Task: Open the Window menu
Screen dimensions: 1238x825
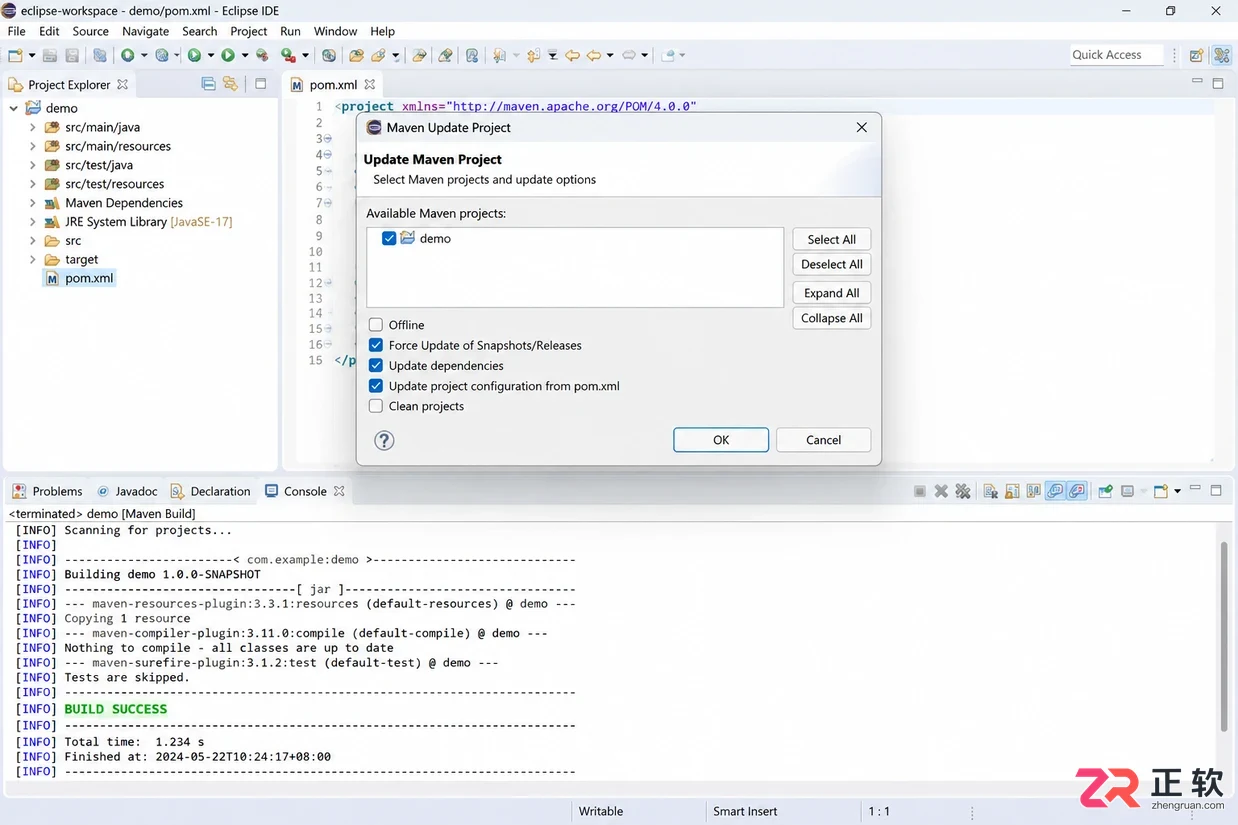Action: tap(335, 31)
